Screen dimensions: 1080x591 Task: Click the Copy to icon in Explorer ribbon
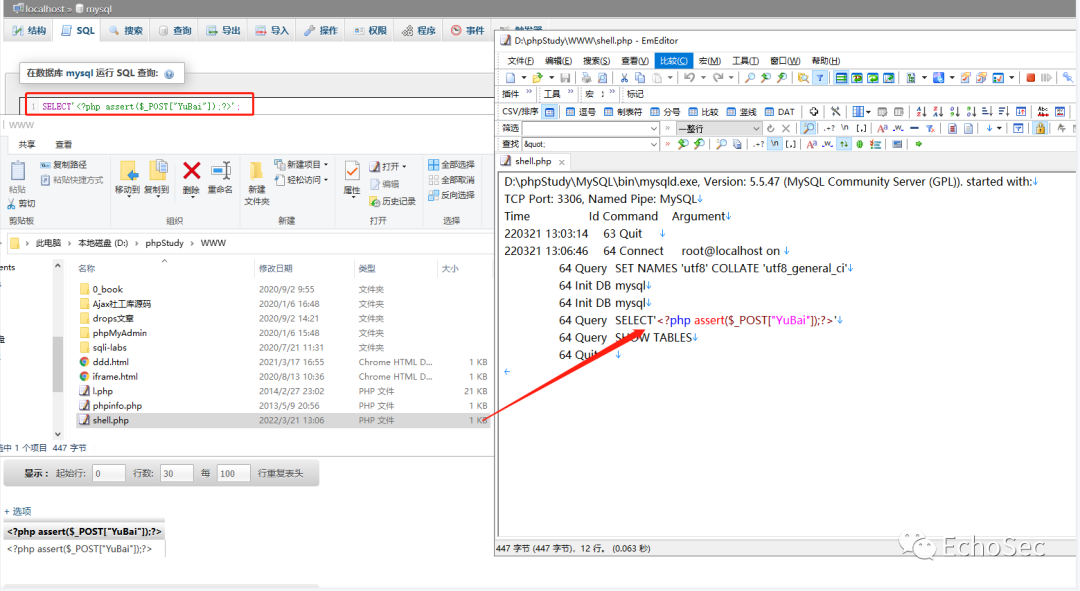tap(158, 170)
